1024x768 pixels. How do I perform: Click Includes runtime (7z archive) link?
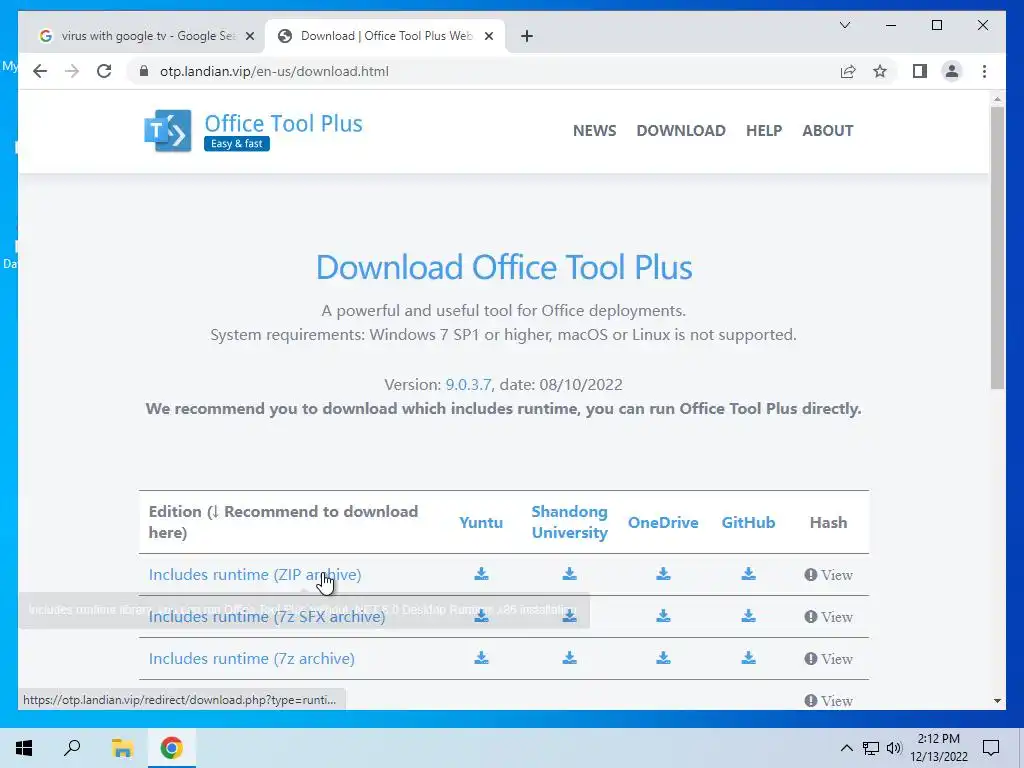pyautogui.click(x=251, y=658)
